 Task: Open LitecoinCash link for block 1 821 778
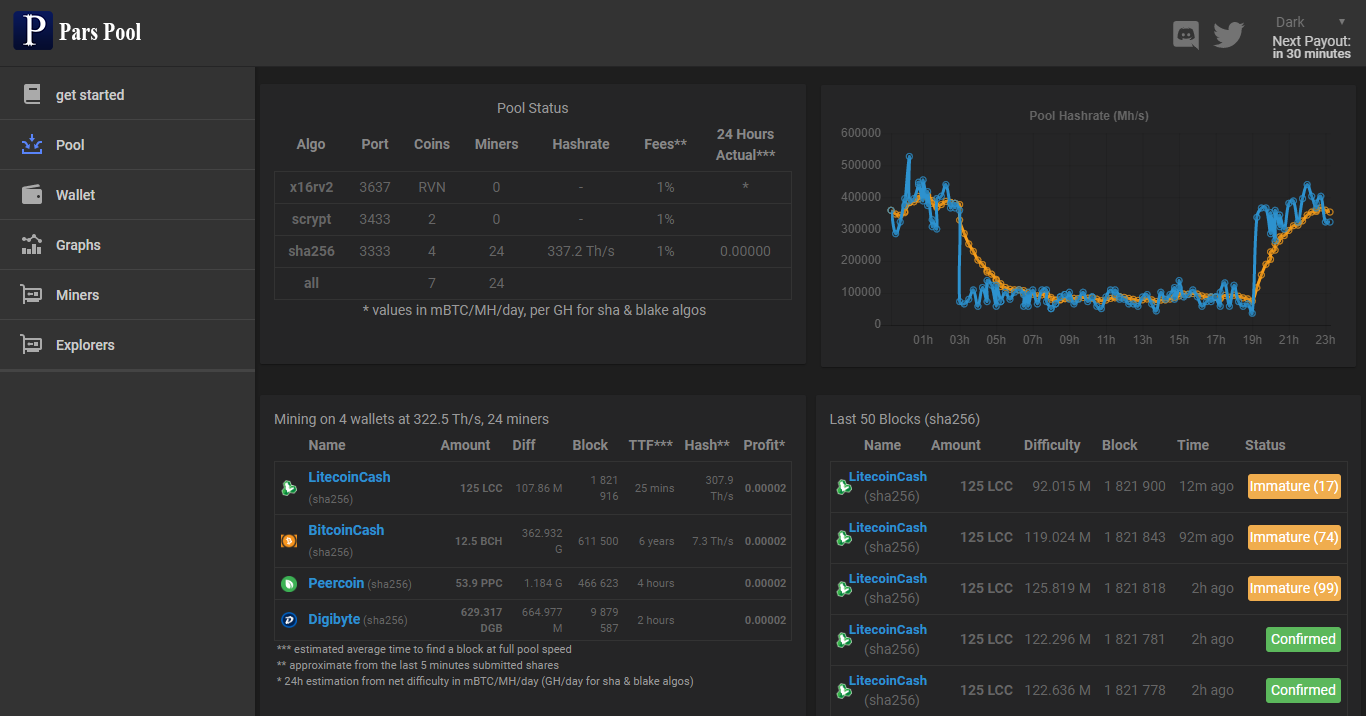click(x=888, y=681)
